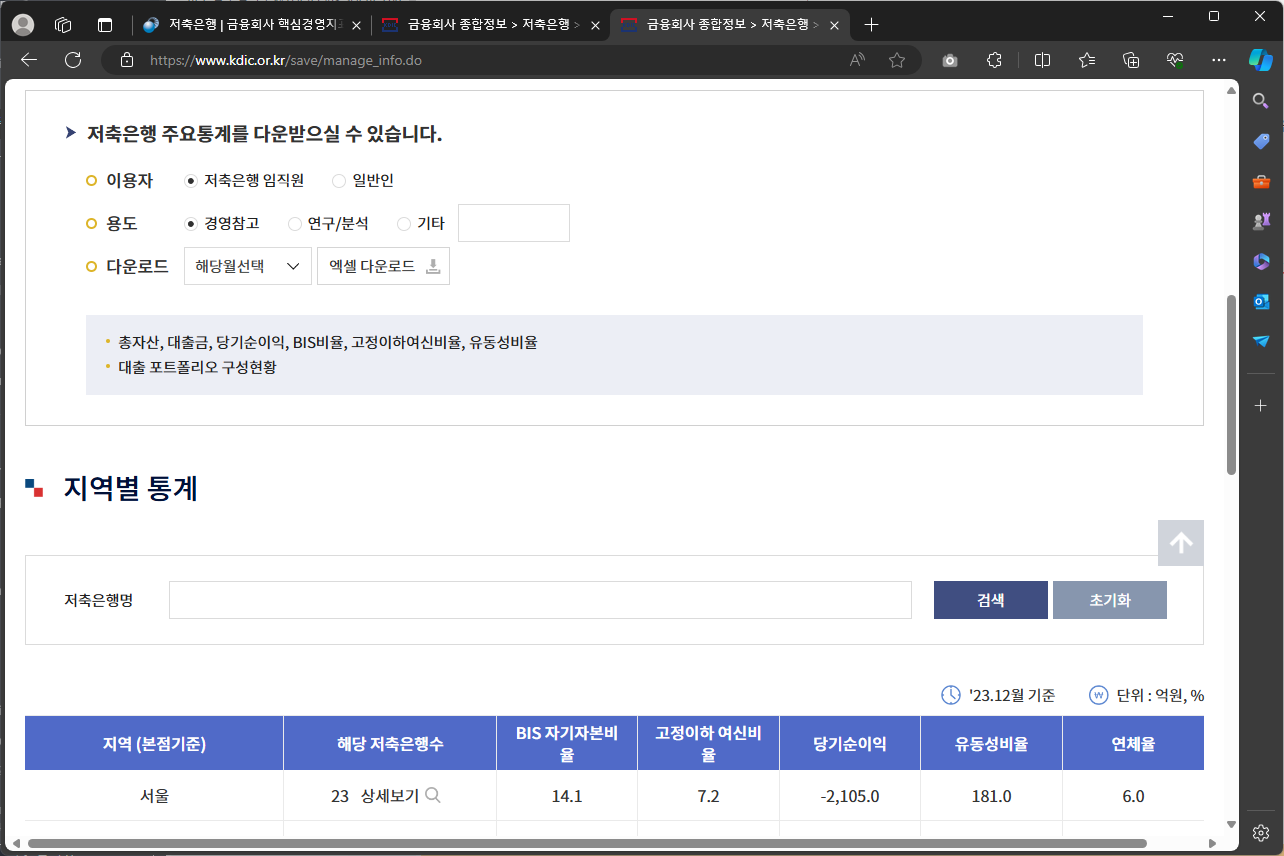The image size is (1284, 856).
Task: Open the settings and more ellipsis
Action: click(1219, 60)
